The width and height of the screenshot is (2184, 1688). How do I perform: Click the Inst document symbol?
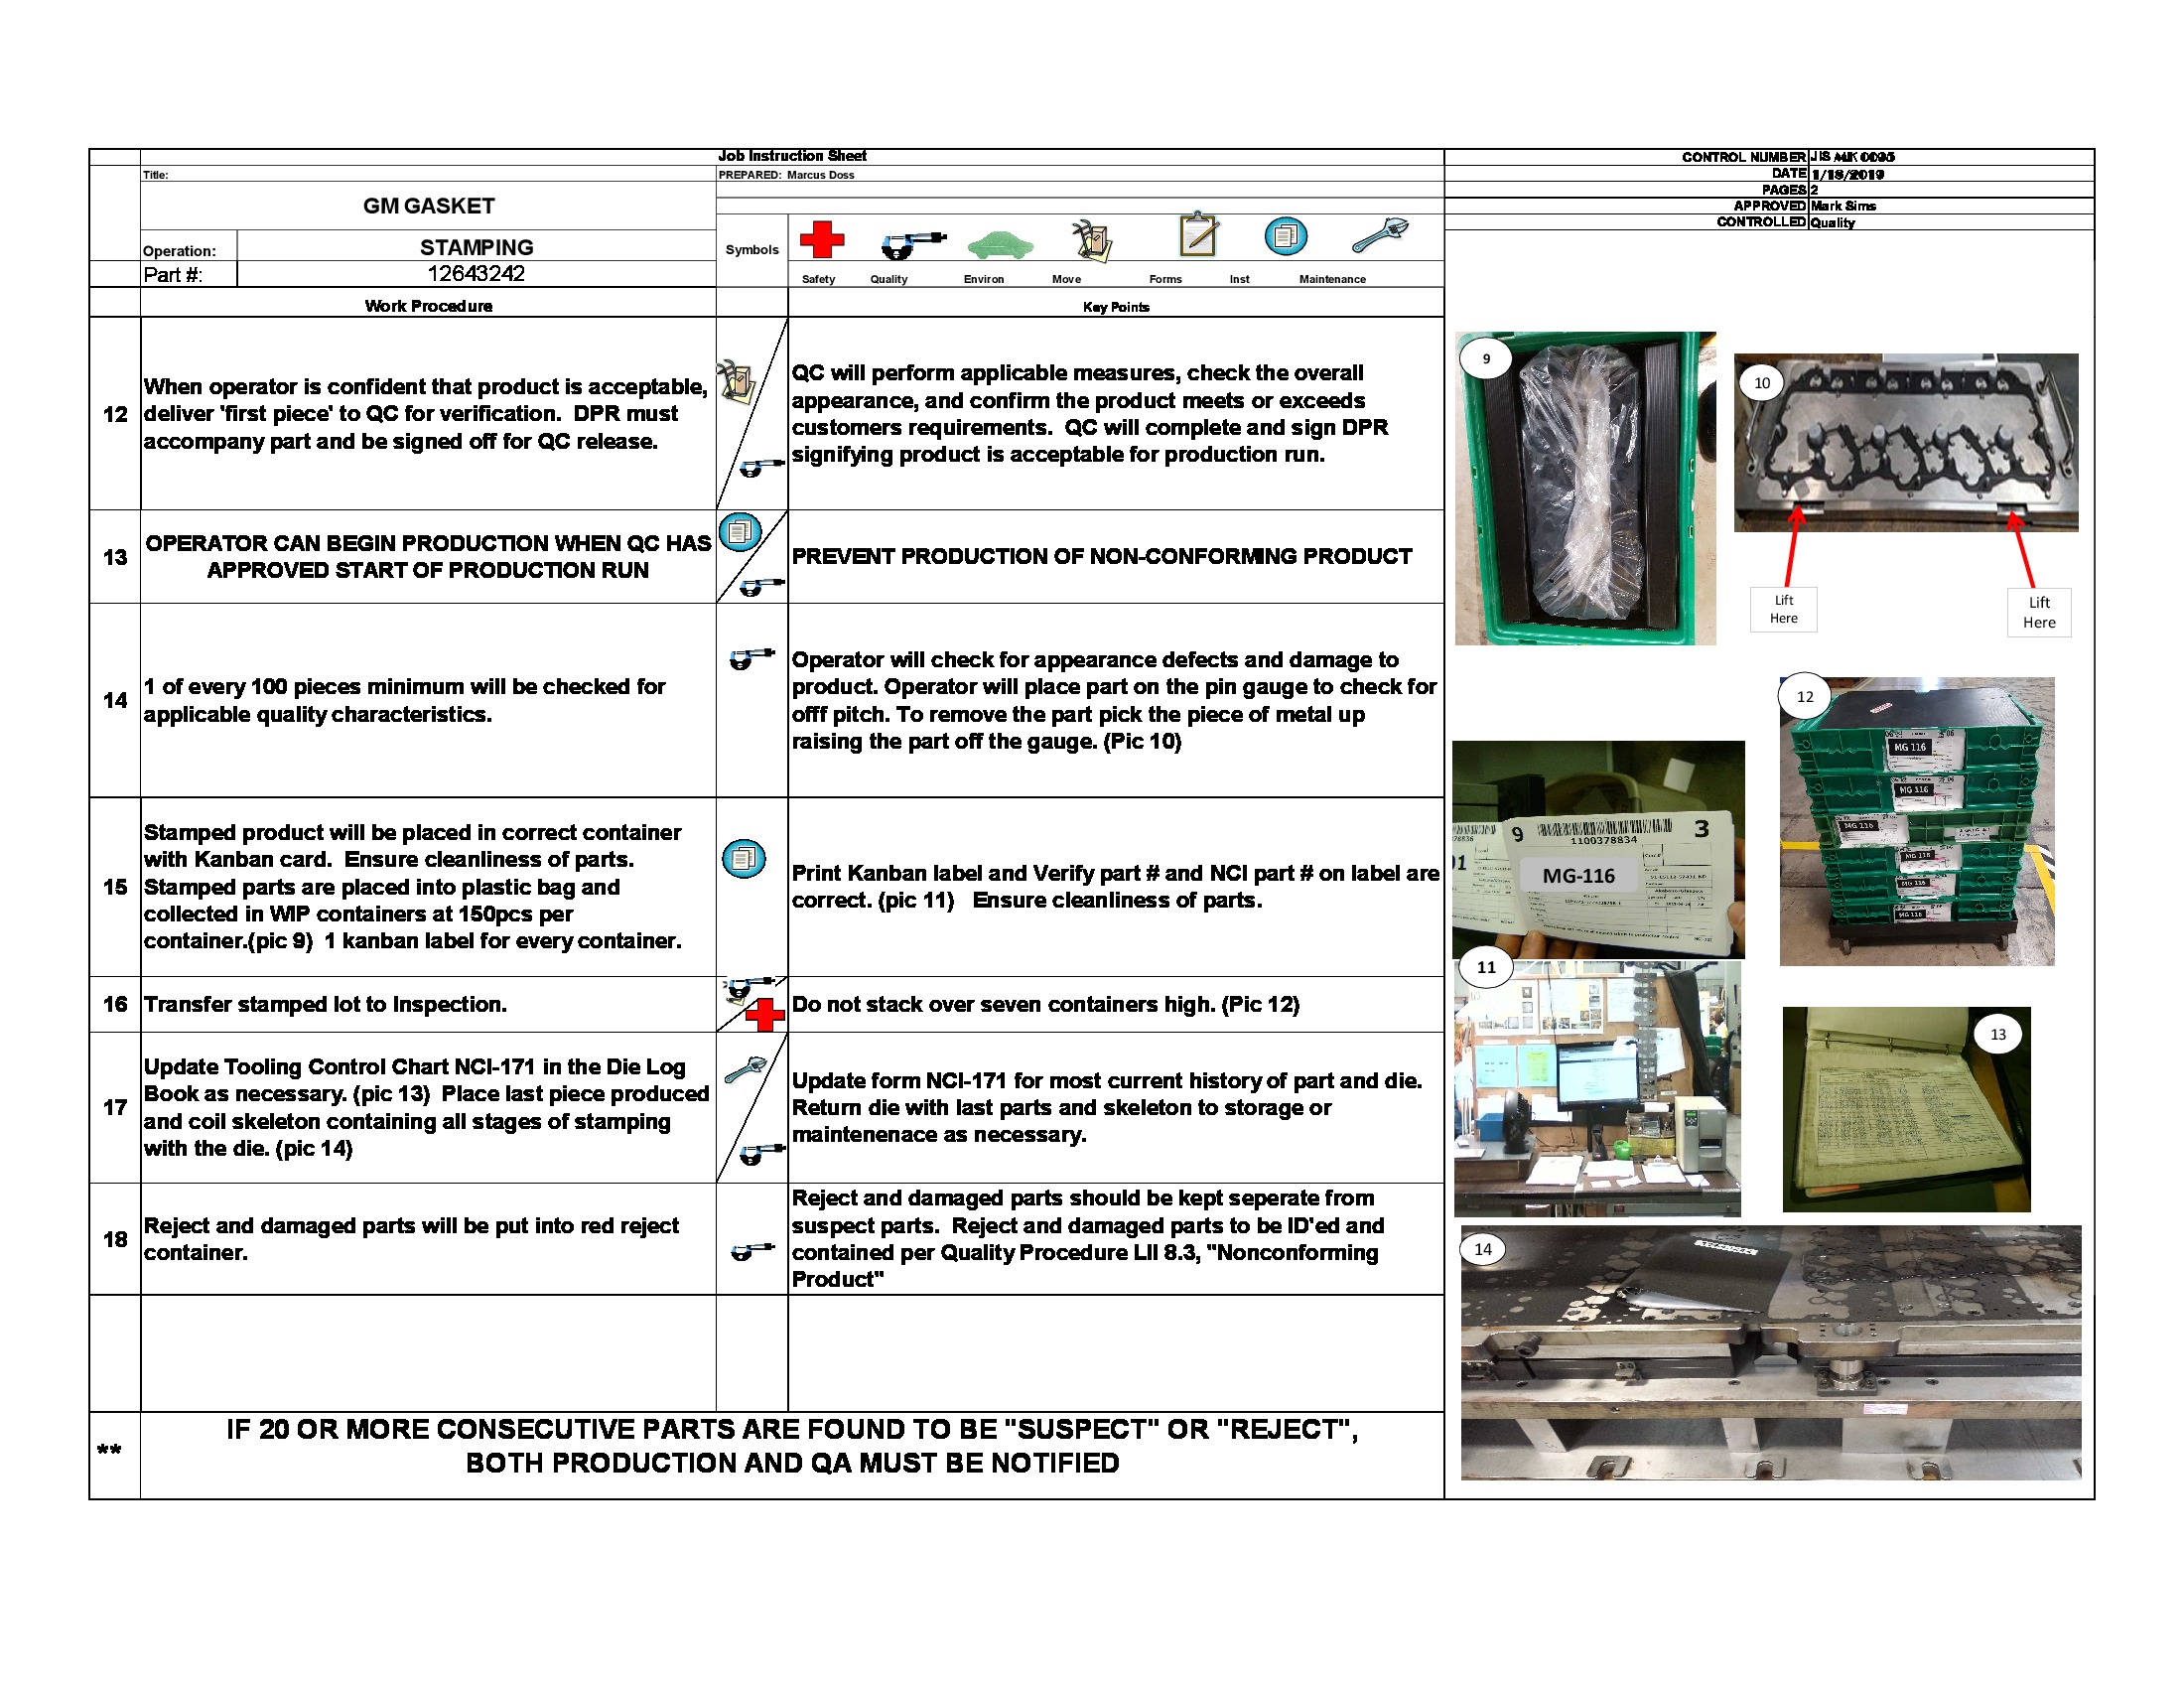pos(1286,235)
